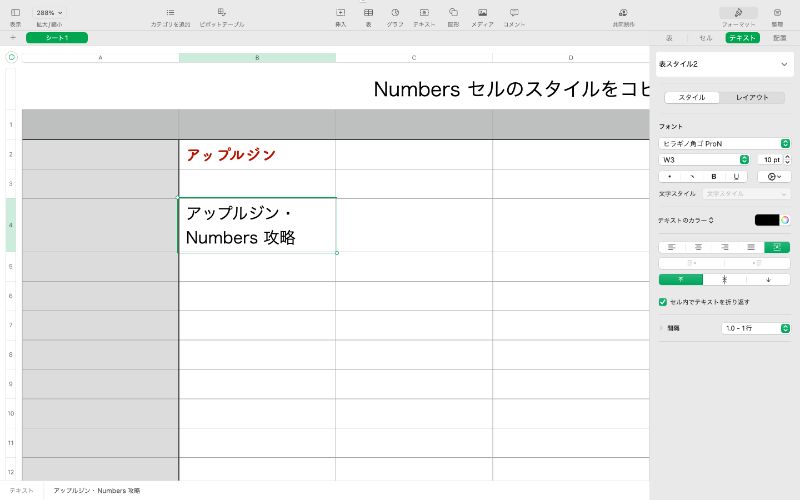Justify text alignment
The width and height of the screenshot is (800, 500).
pos(751,247)
